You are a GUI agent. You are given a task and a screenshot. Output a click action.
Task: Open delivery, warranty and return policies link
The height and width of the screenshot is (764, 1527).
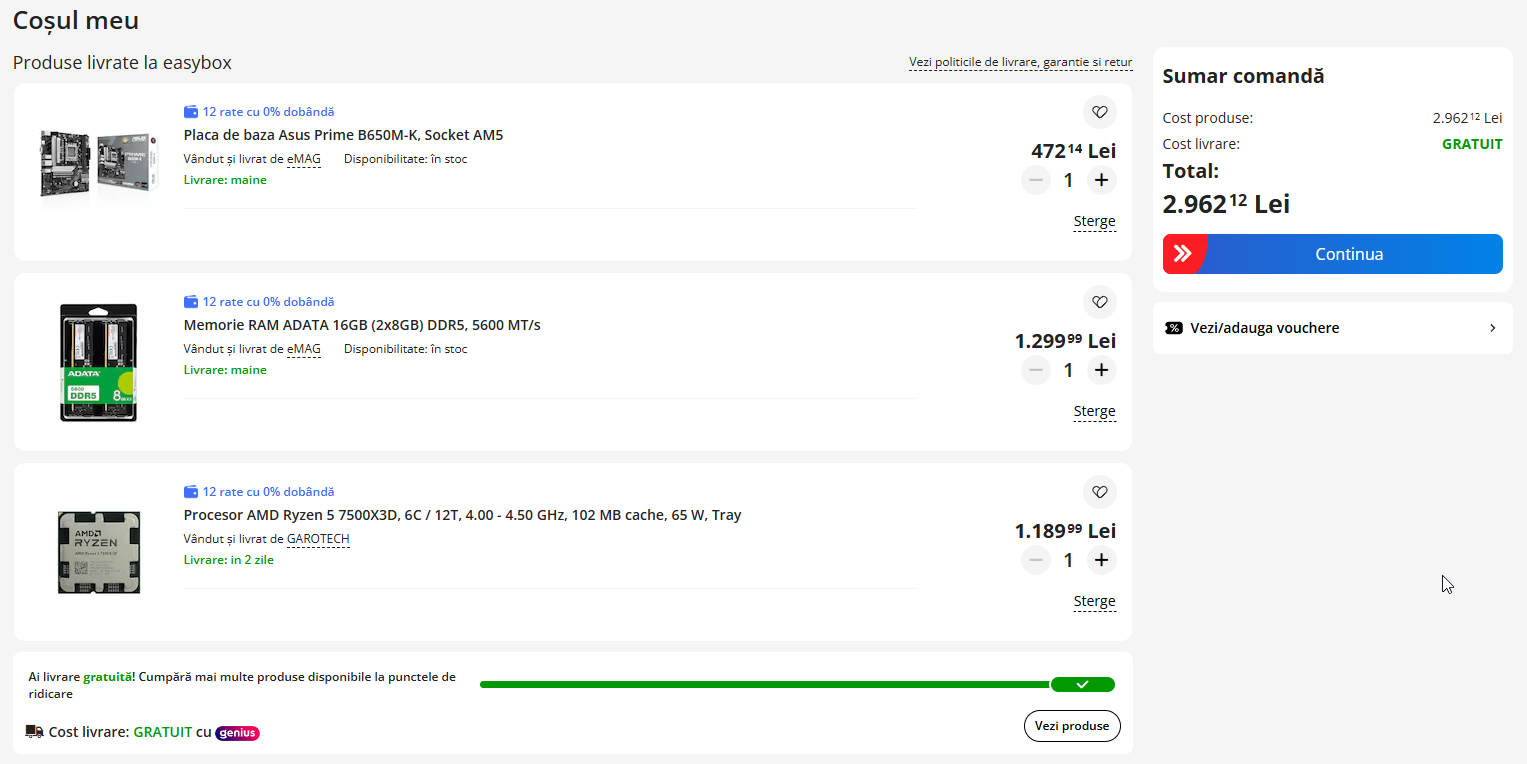click(1020, 62)
